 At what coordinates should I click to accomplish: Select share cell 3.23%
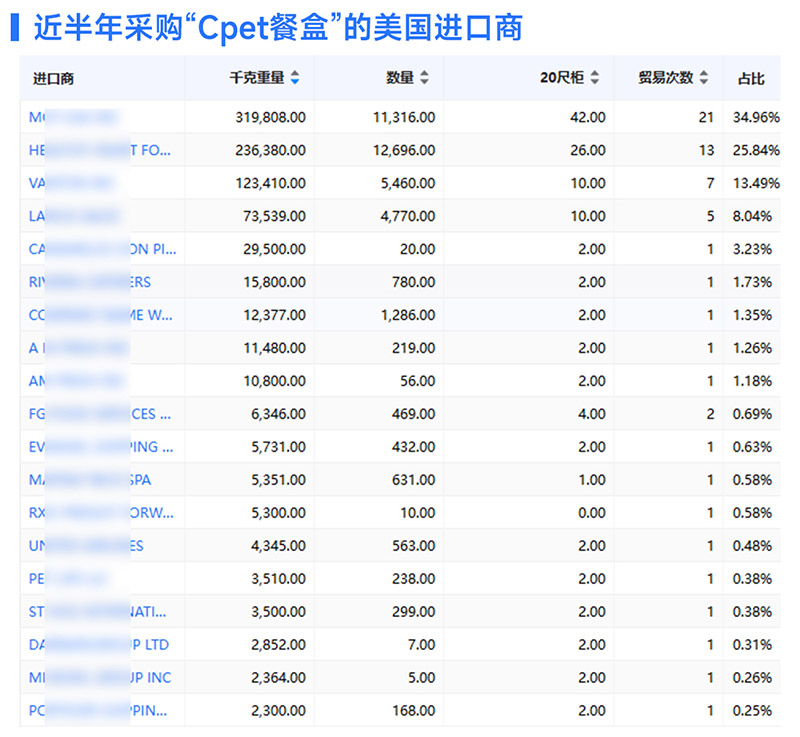pyautogui.click(x=753, y=249)
